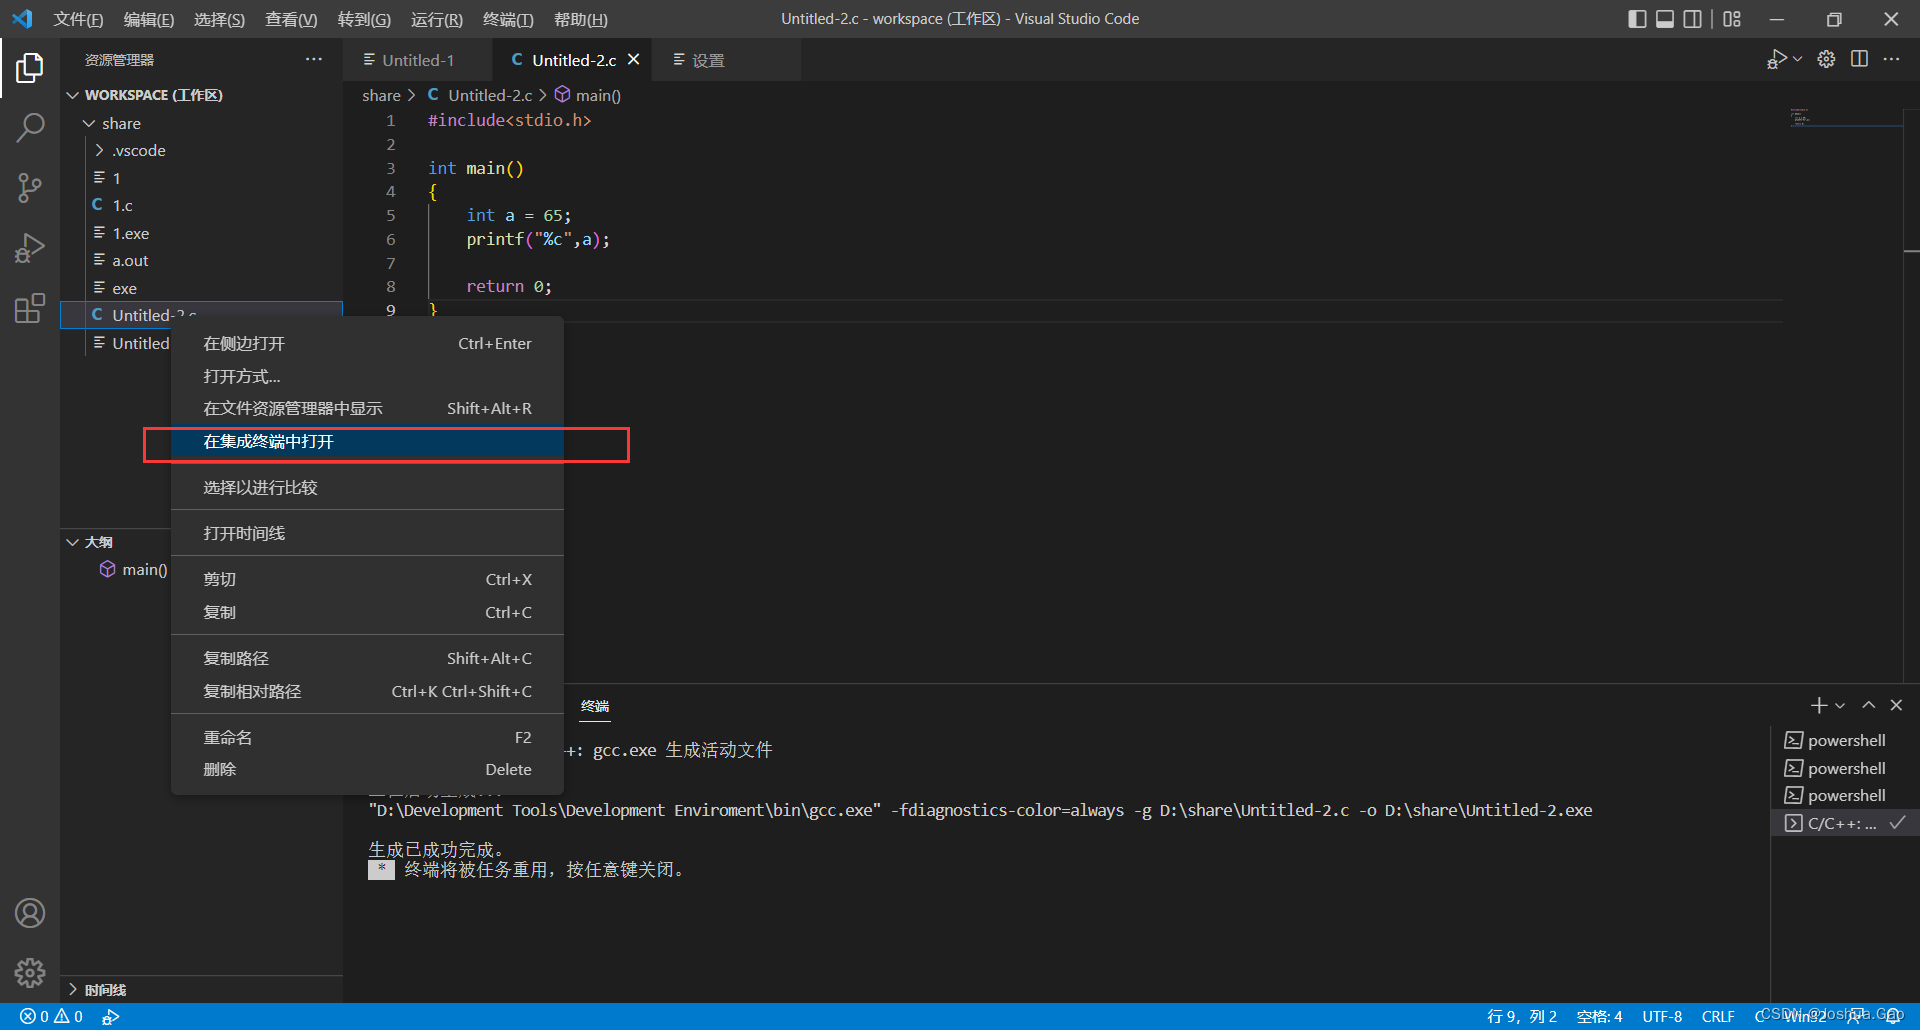The height and width of the screenshot is (1030, 1920).
Task: Expand the .vscode folder
Action: point(99,150)
